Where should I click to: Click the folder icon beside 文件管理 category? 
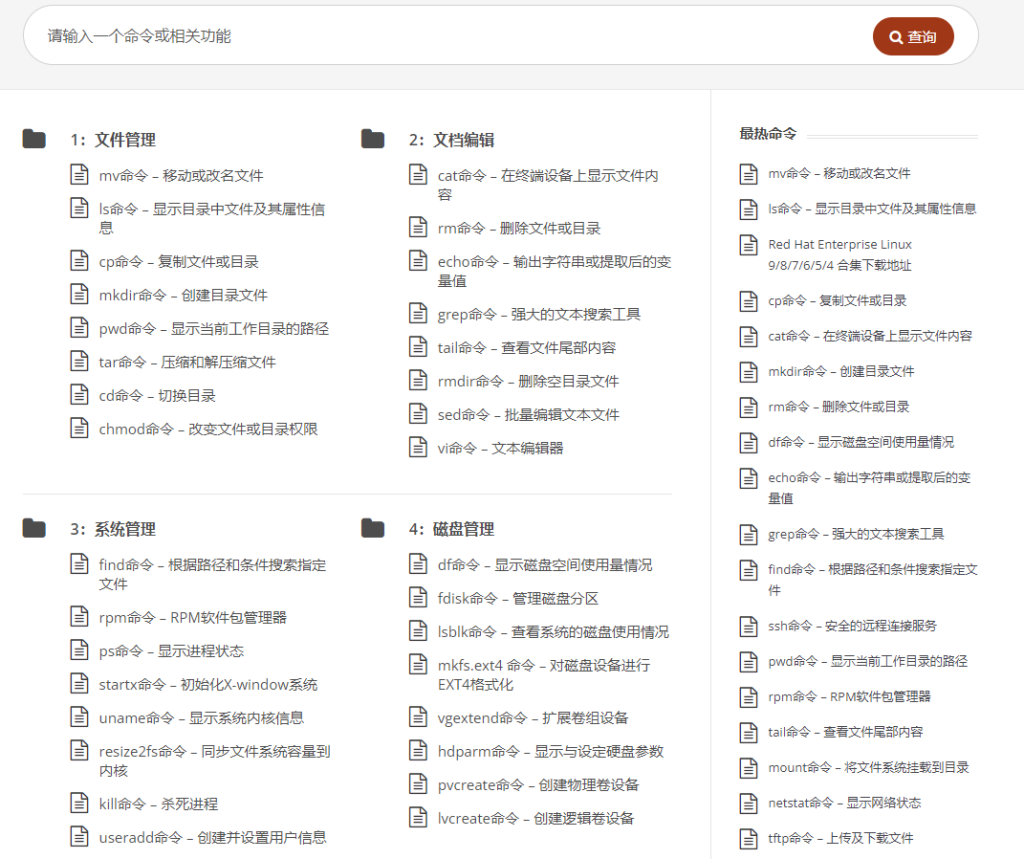[33, 139]
